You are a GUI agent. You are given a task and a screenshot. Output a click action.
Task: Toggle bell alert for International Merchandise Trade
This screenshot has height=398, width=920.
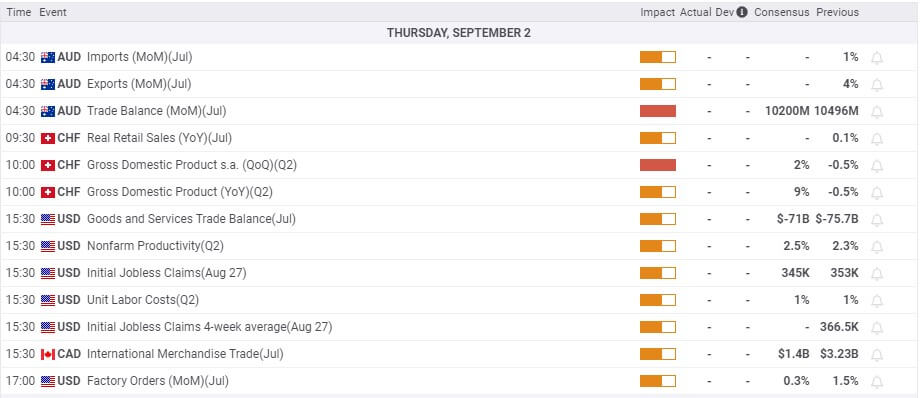877,355
